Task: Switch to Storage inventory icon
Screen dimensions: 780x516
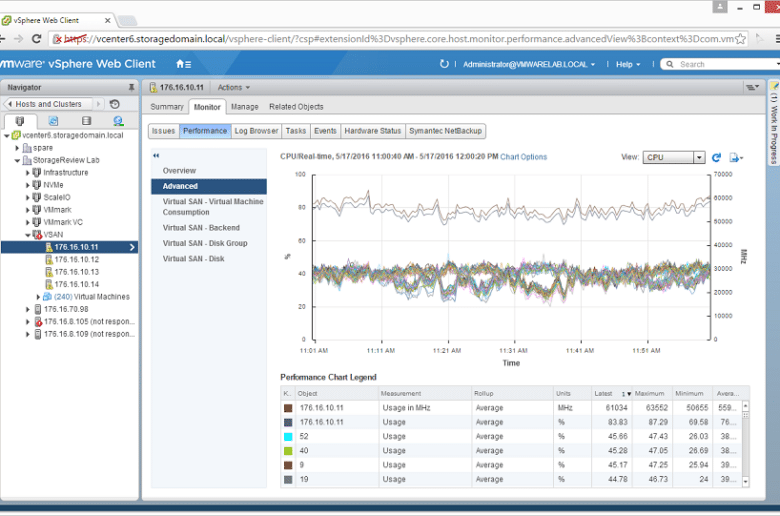Action: [x=86, y=121]
